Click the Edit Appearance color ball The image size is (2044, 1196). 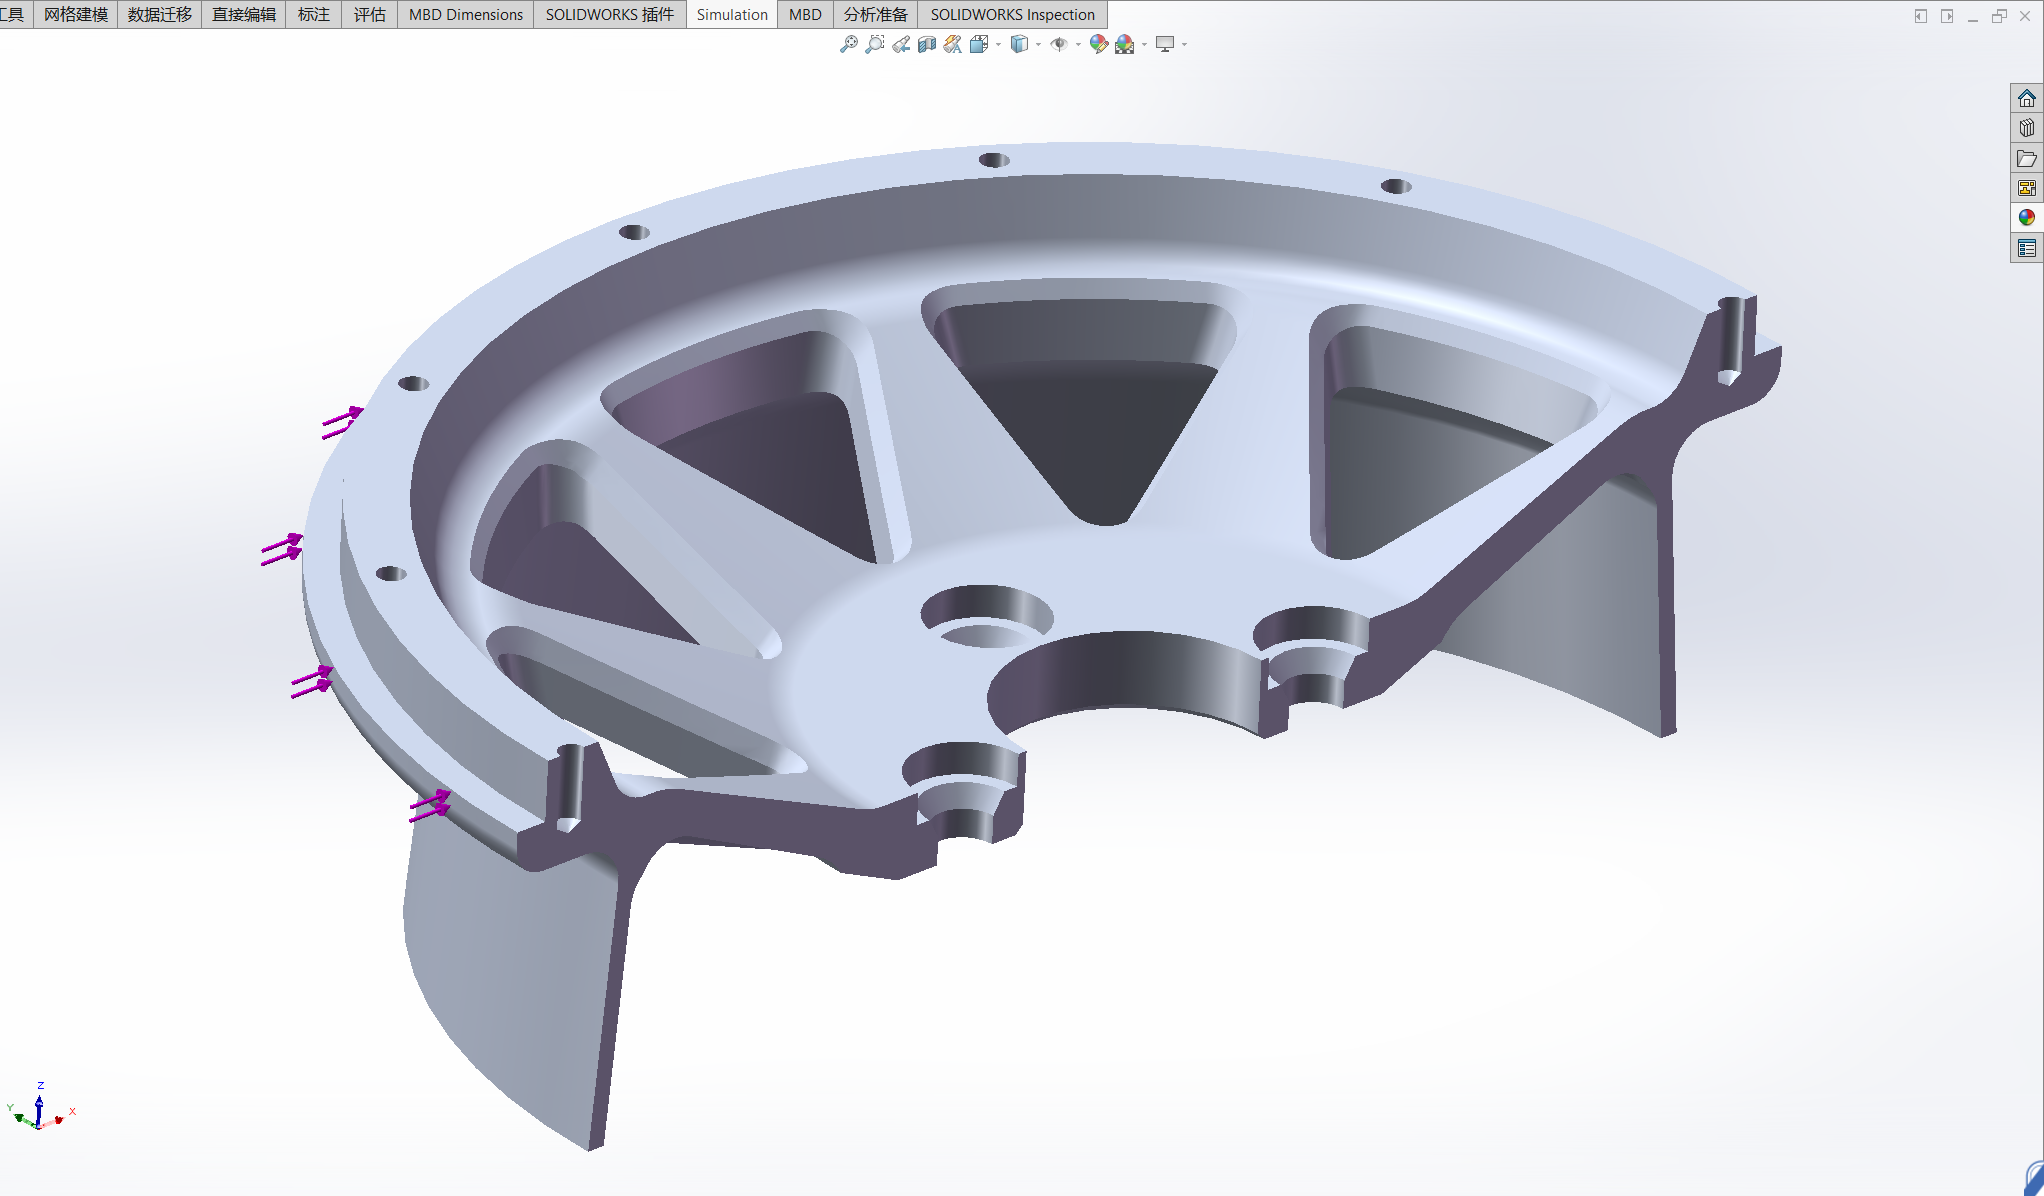pos(1098,44)
